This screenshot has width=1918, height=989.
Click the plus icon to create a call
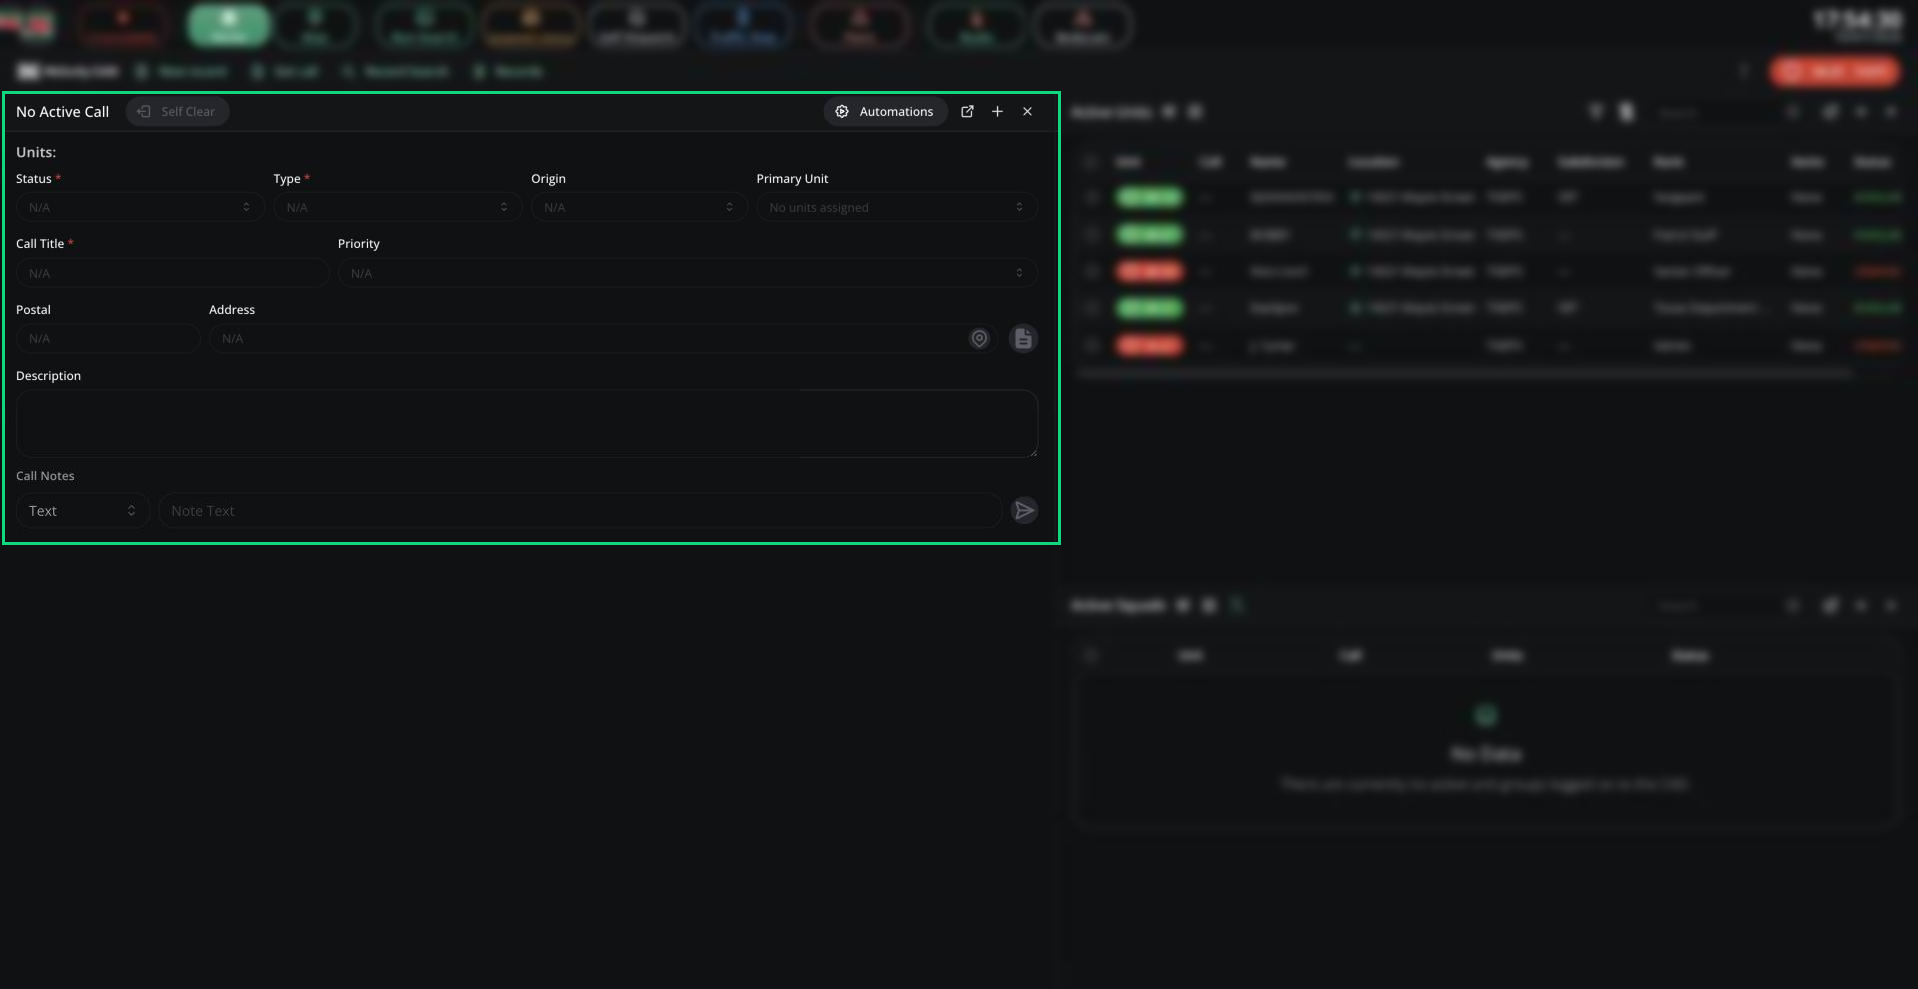coord(997,112)
